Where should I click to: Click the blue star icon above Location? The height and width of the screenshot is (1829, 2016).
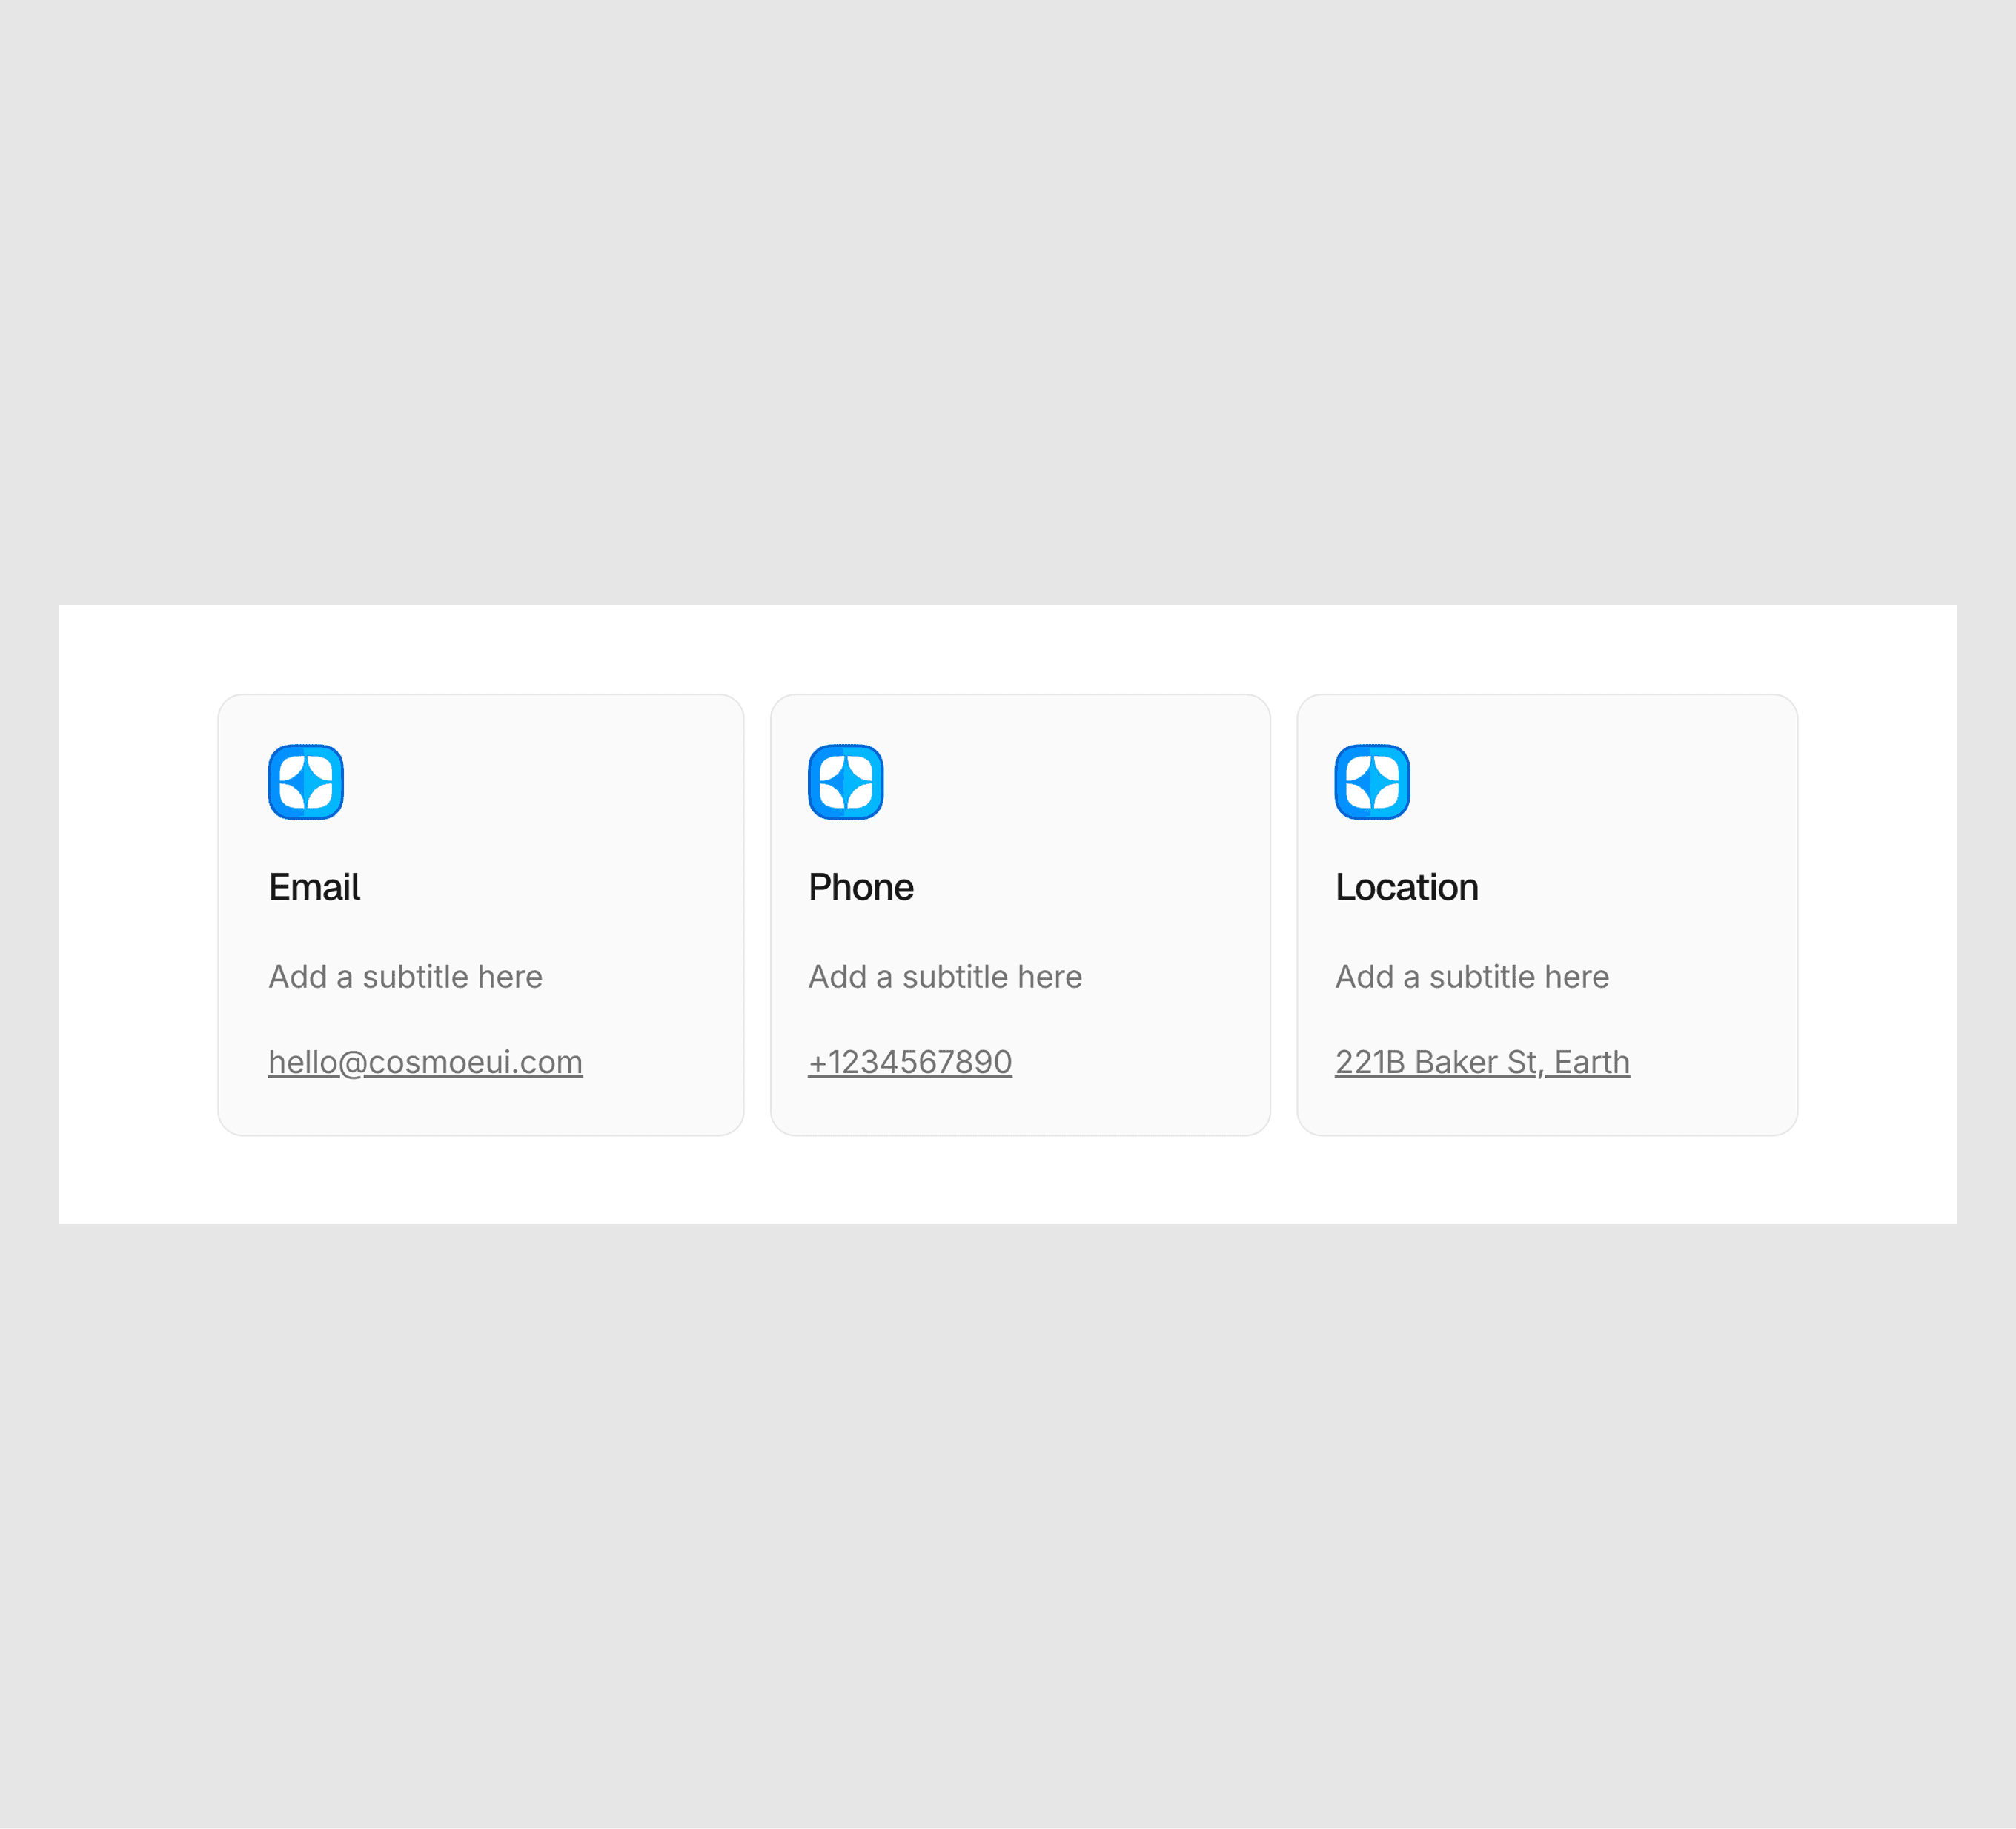pyautogui.click(x=1372, y=782)
